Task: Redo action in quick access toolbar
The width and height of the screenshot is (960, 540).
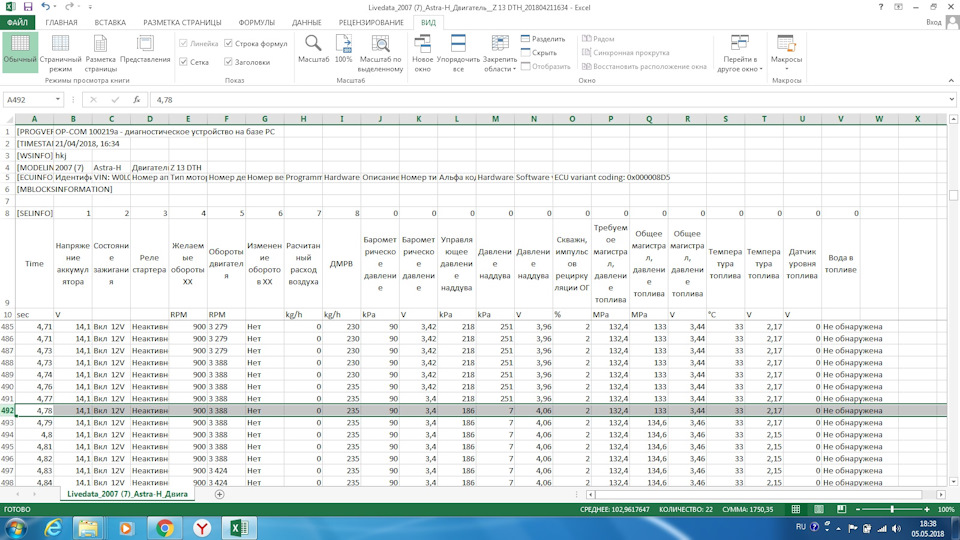Action: (x=69, y=7)
